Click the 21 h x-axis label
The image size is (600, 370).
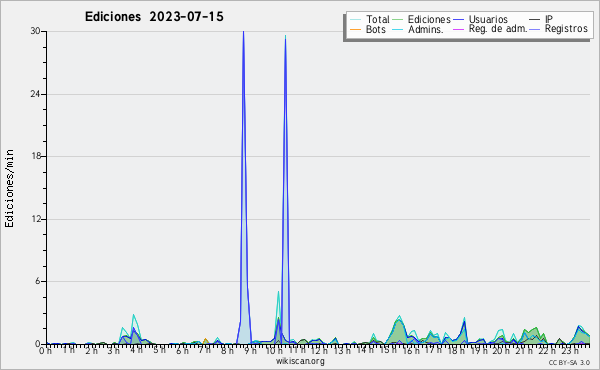524,351
